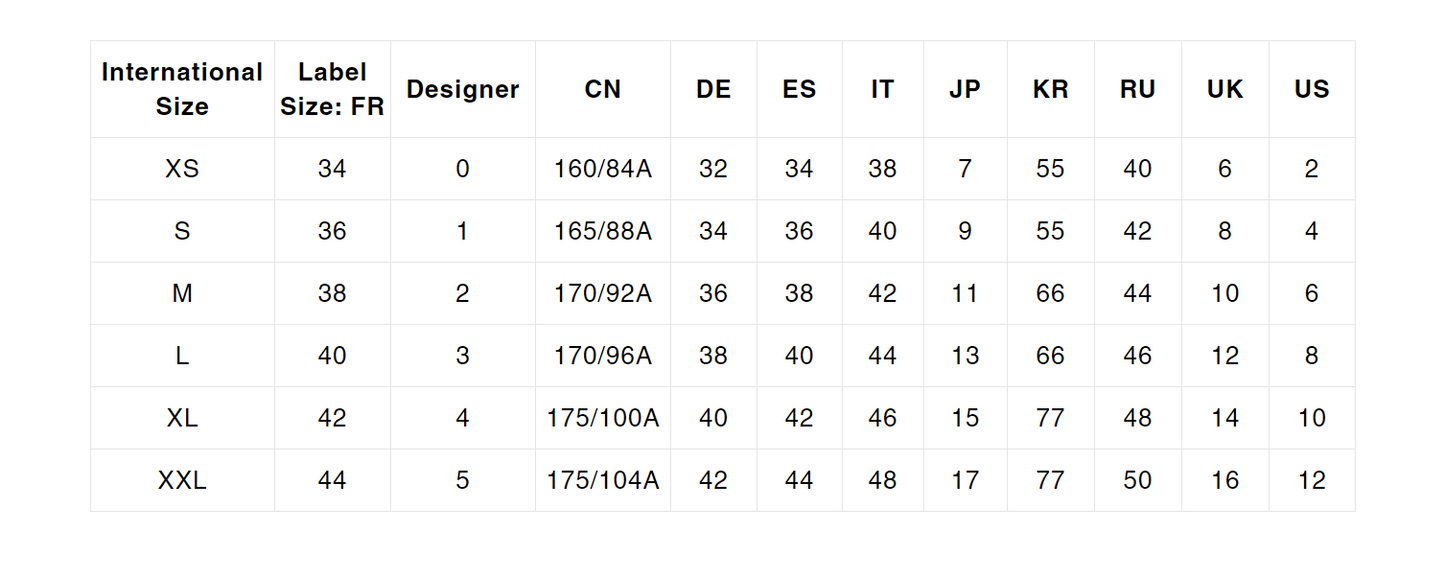Screen dimensions: 1445x577
Task: Click the International Size column header
Action: tap(182, 89)
